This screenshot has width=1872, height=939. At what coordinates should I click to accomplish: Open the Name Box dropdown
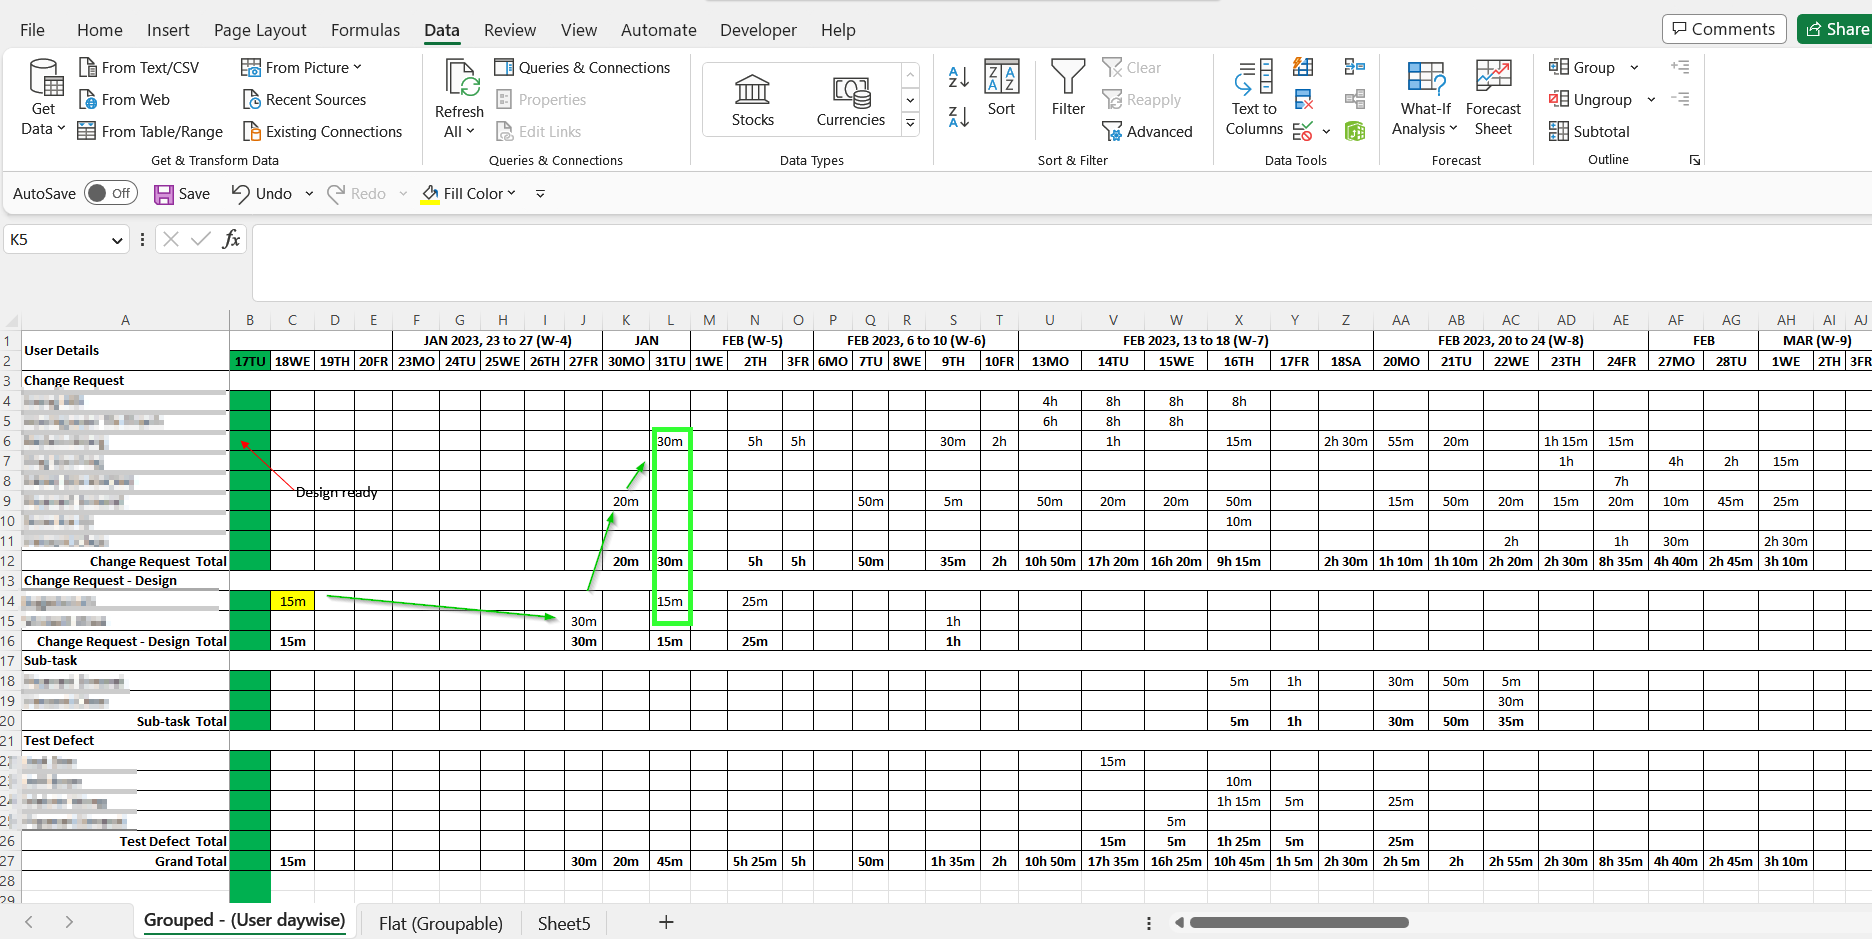[120, 239]
